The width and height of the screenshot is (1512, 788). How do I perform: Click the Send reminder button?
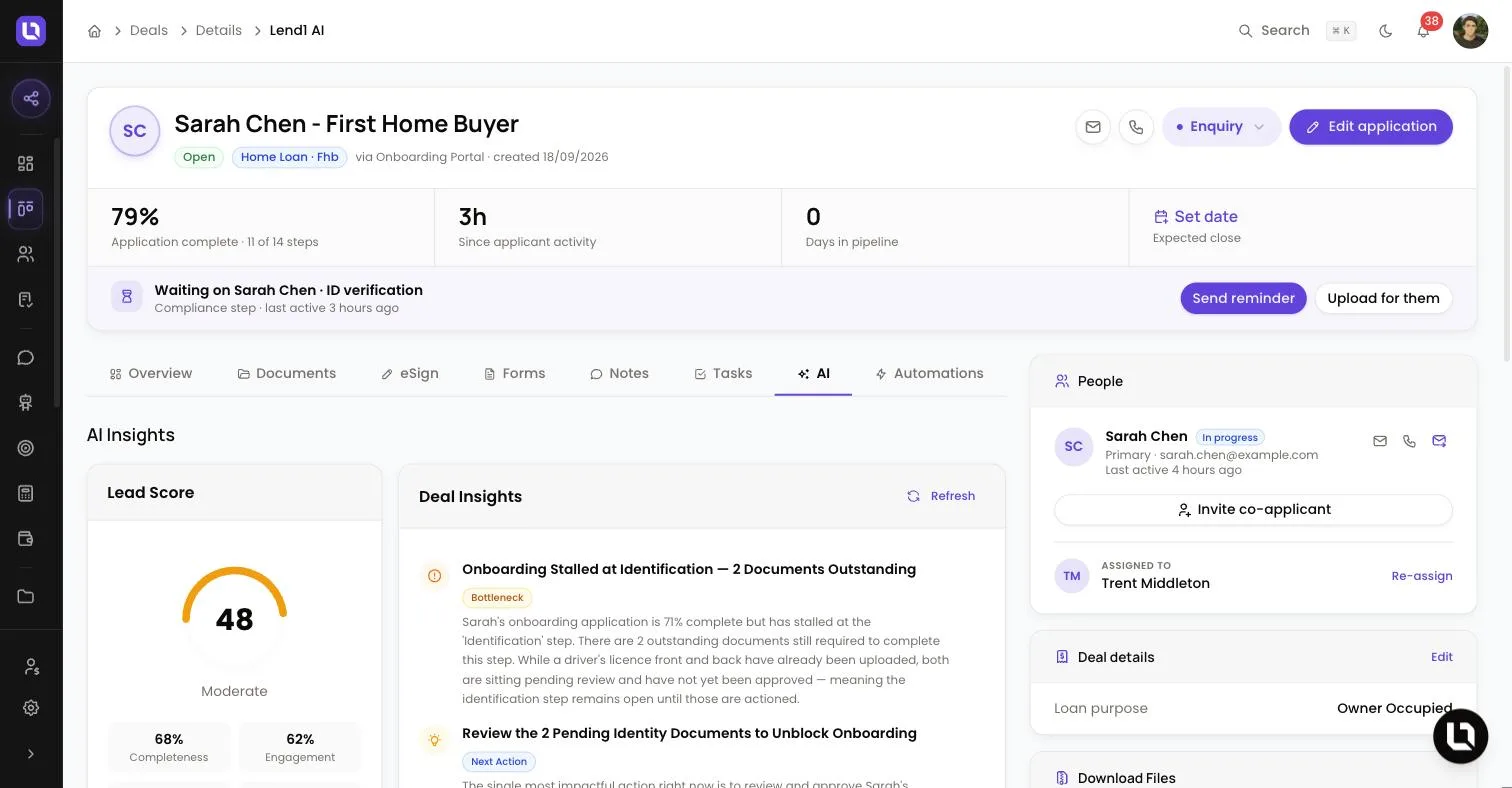click(1243, 298)
